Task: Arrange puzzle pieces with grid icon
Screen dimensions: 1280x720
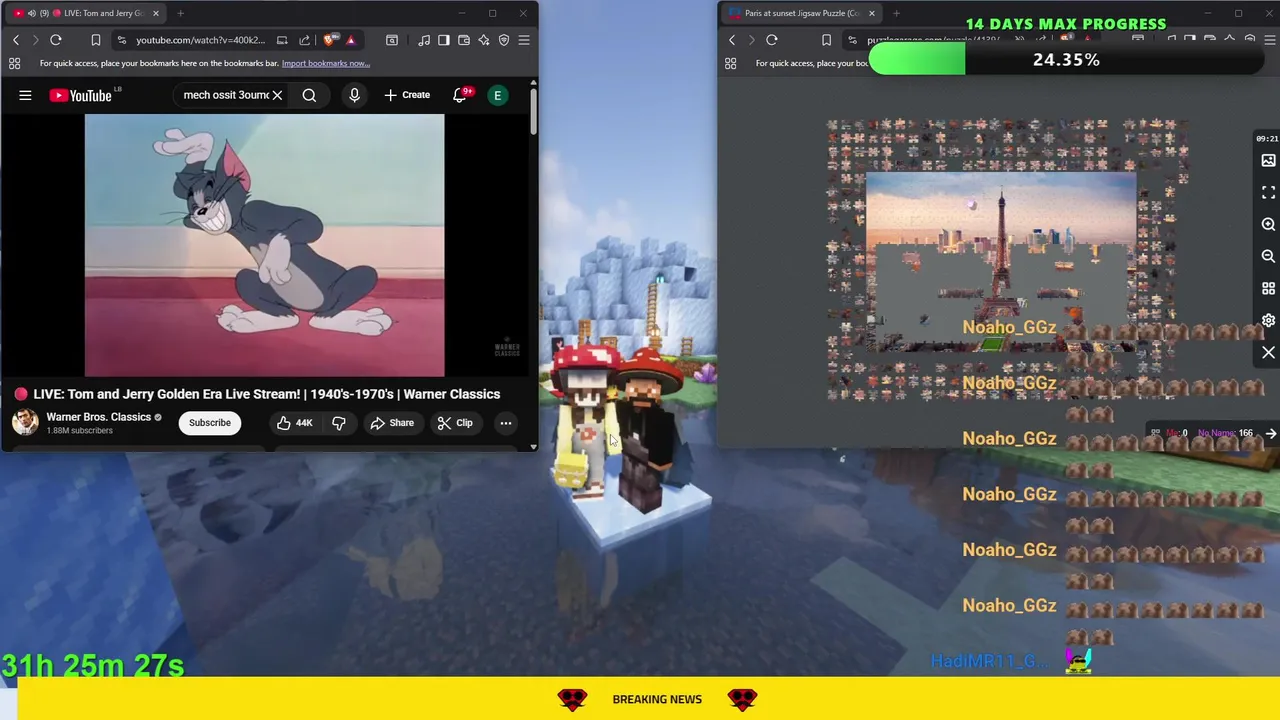Action: click(1268, 288)
